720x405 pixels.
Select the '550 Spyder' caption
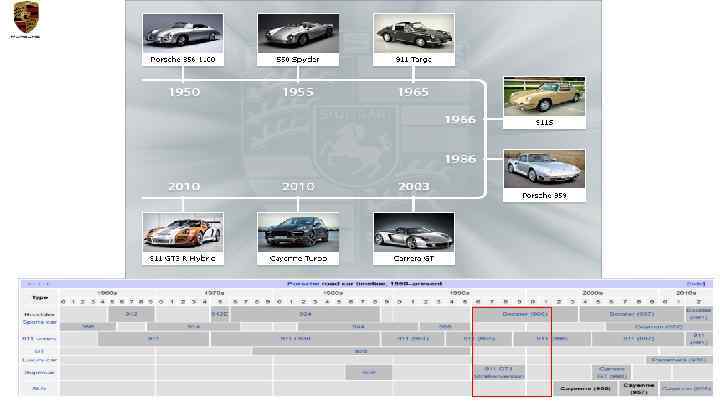[298, 60]
